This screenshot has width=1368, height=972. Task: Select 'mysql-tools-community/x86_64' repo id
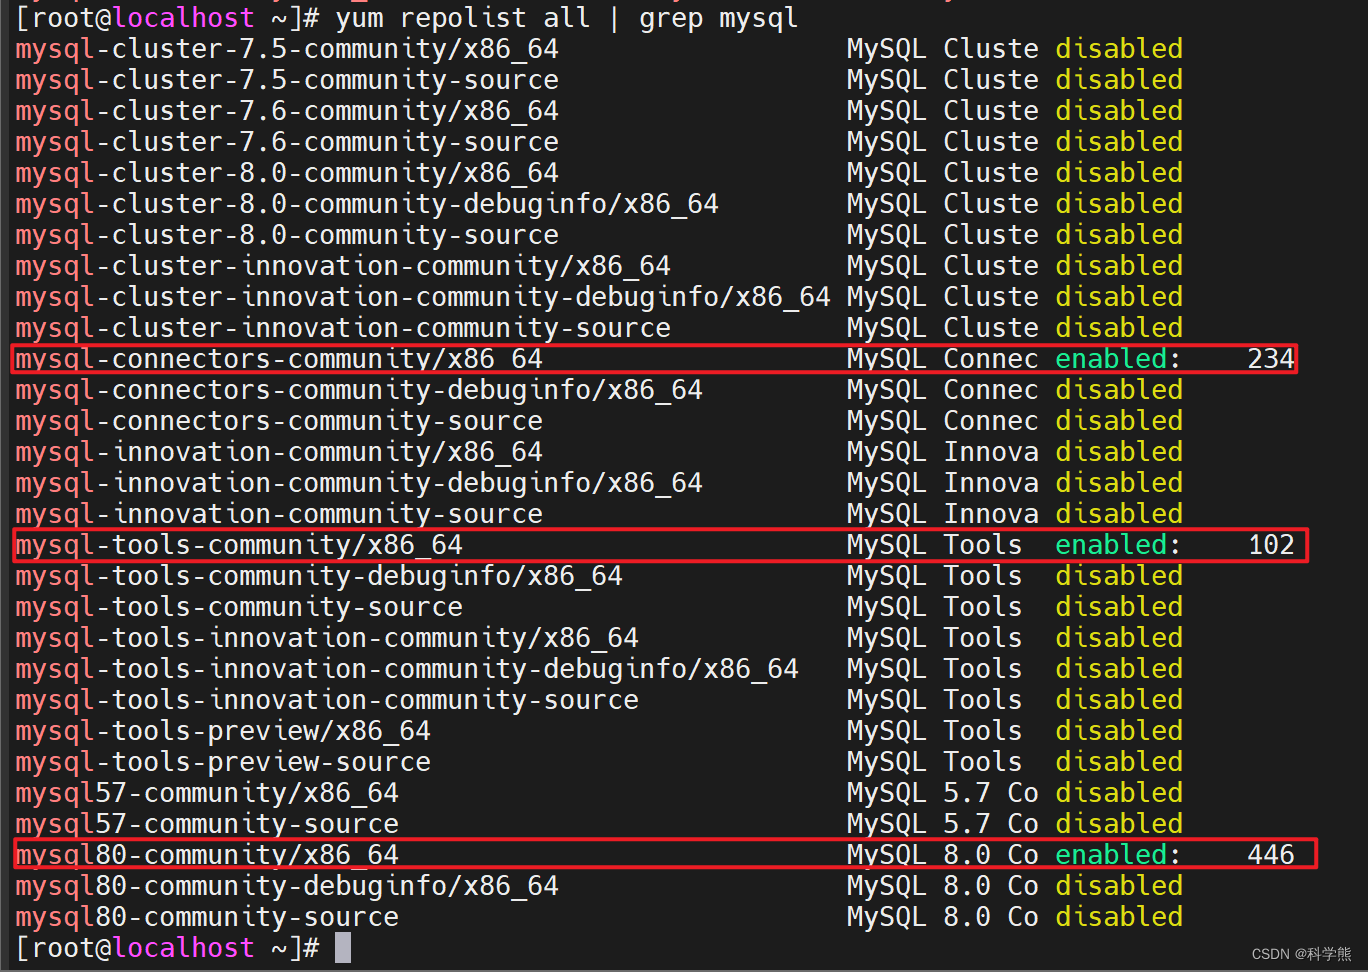[239, 545]
